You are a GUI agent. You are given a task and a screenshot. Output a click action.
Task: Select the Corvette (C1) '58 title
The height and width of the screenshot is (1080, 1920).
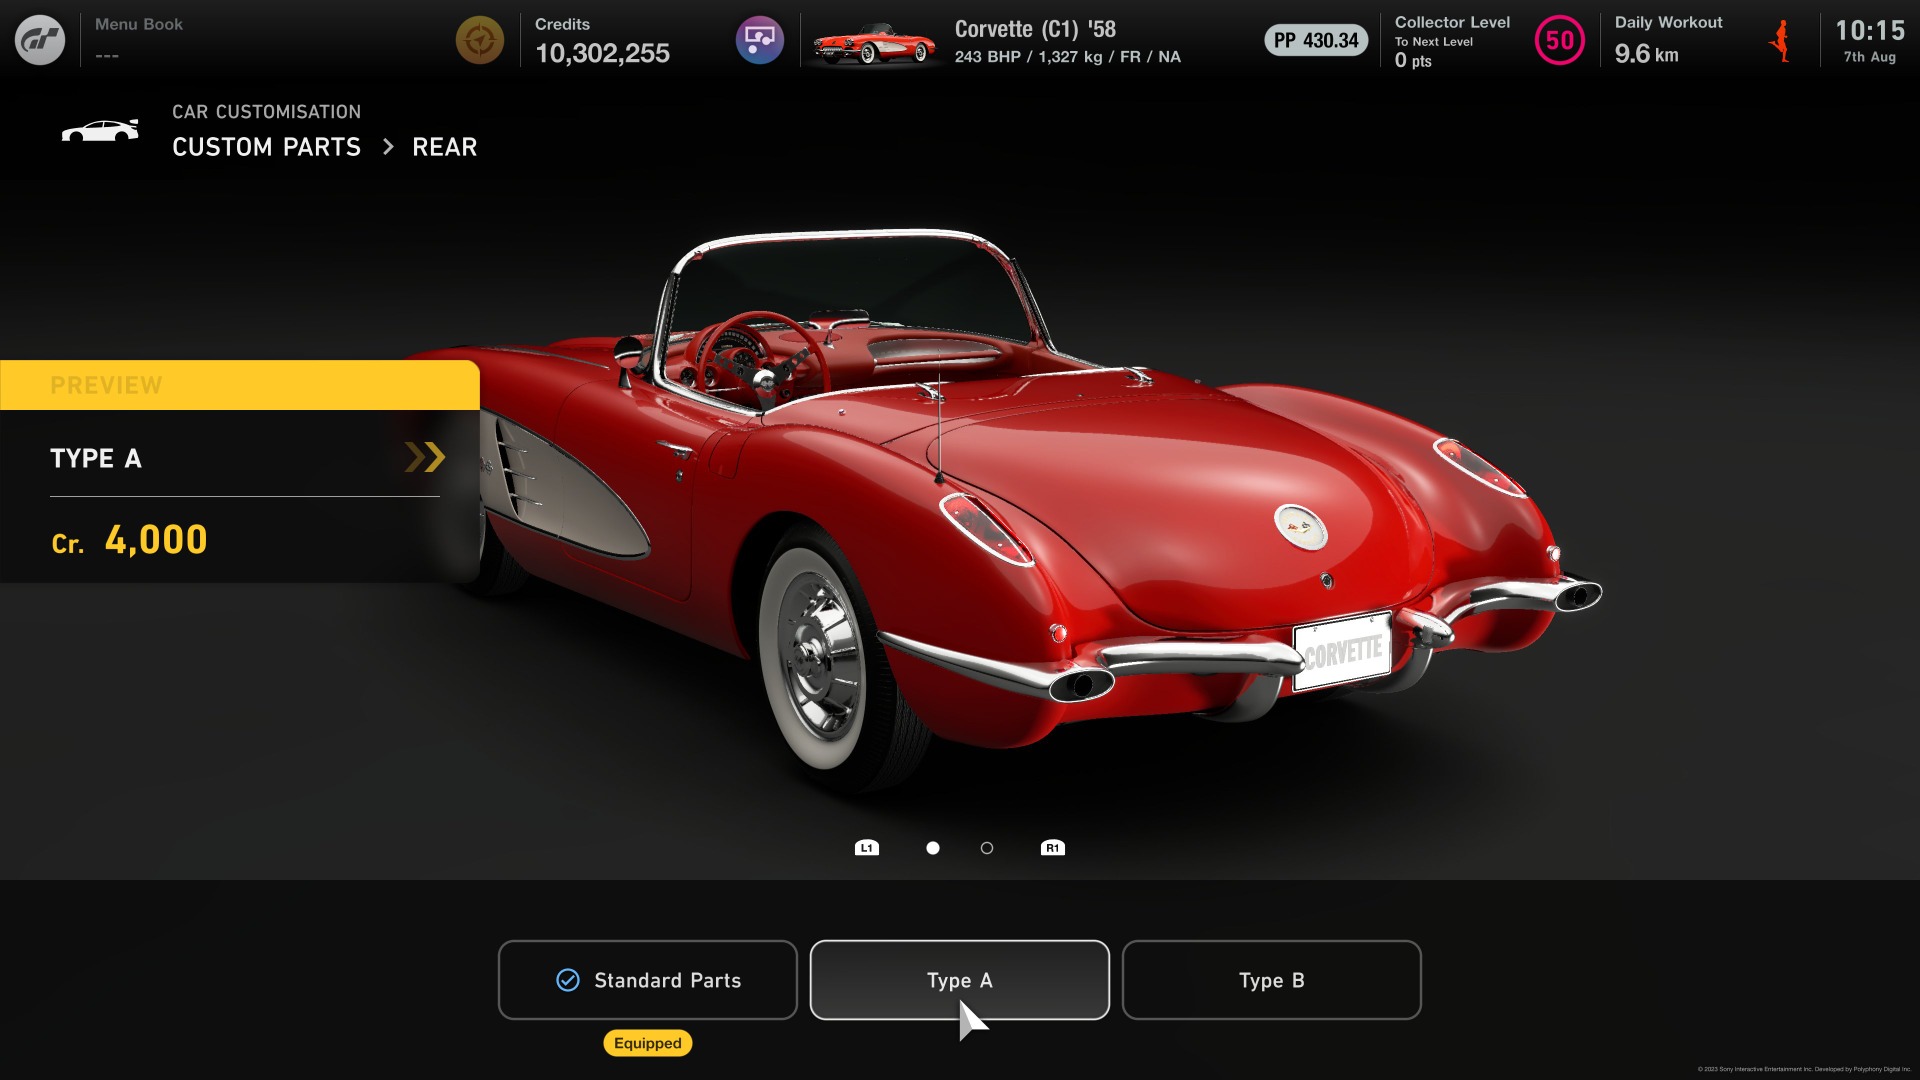[x=1035, y=29]
